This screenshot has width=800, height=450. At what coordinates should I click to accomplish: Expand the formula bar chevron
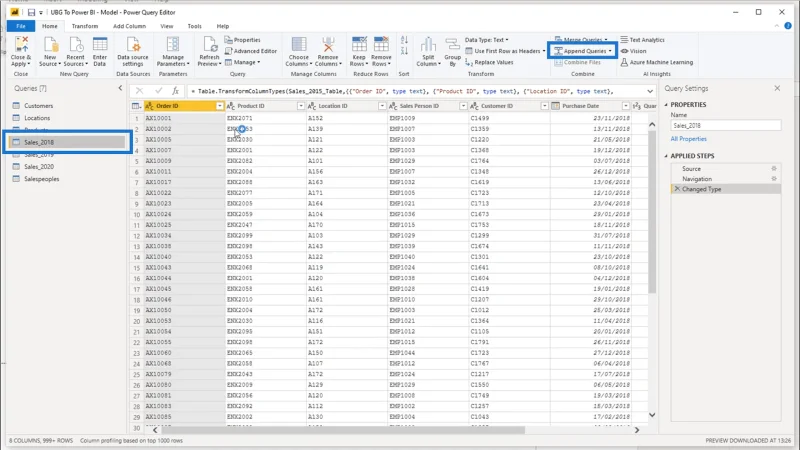[x=650, y=91]
